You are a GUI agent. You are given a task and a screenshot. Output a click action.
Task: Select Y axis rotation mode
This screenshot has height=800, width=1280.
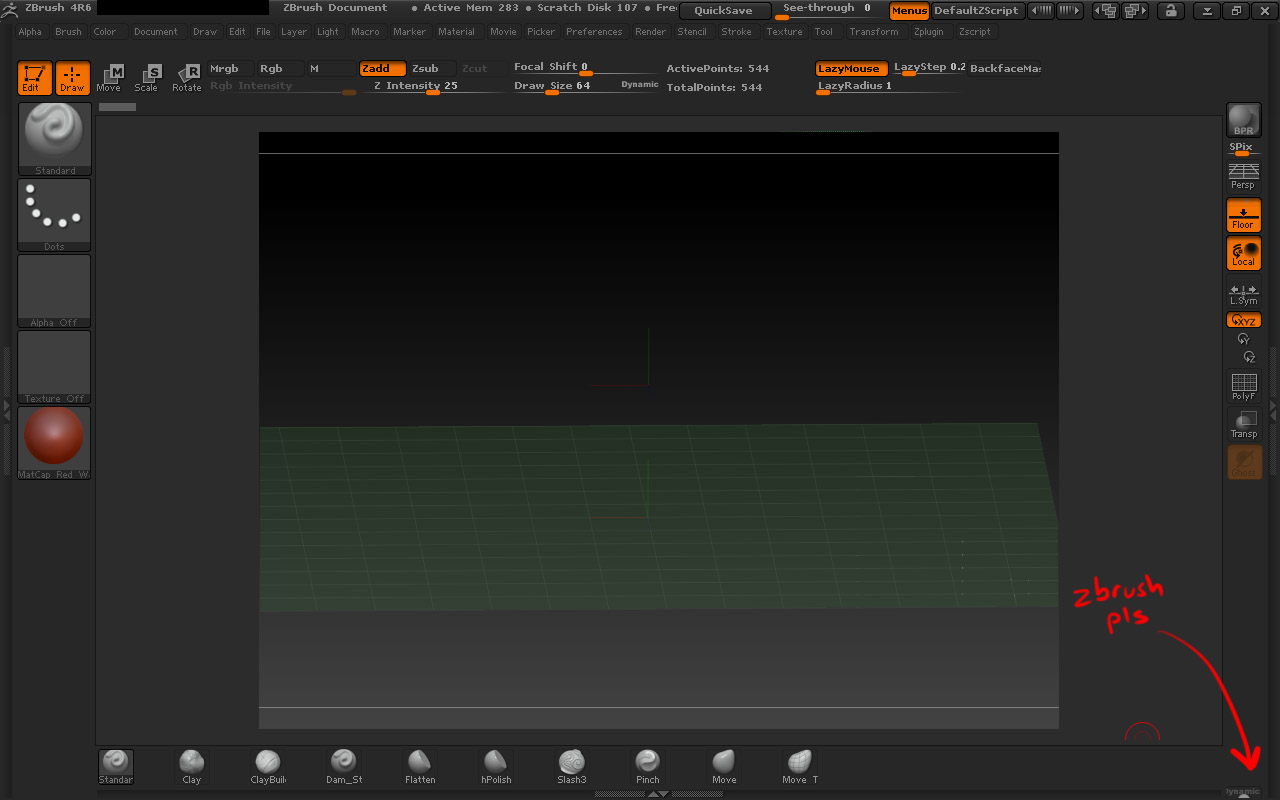click(x=1244, y=339)
